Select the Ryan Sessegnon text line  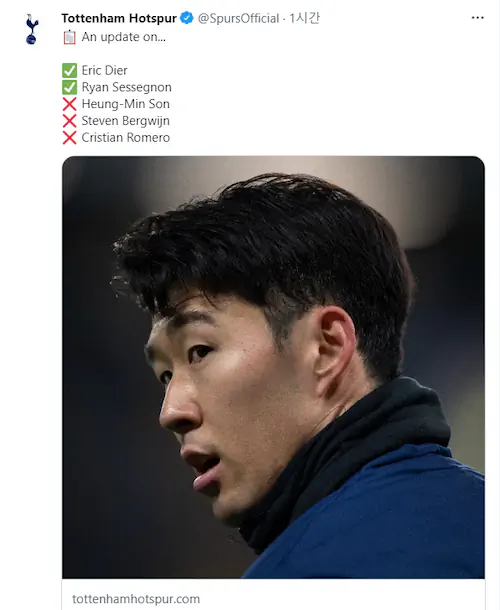tap(126, 88)
